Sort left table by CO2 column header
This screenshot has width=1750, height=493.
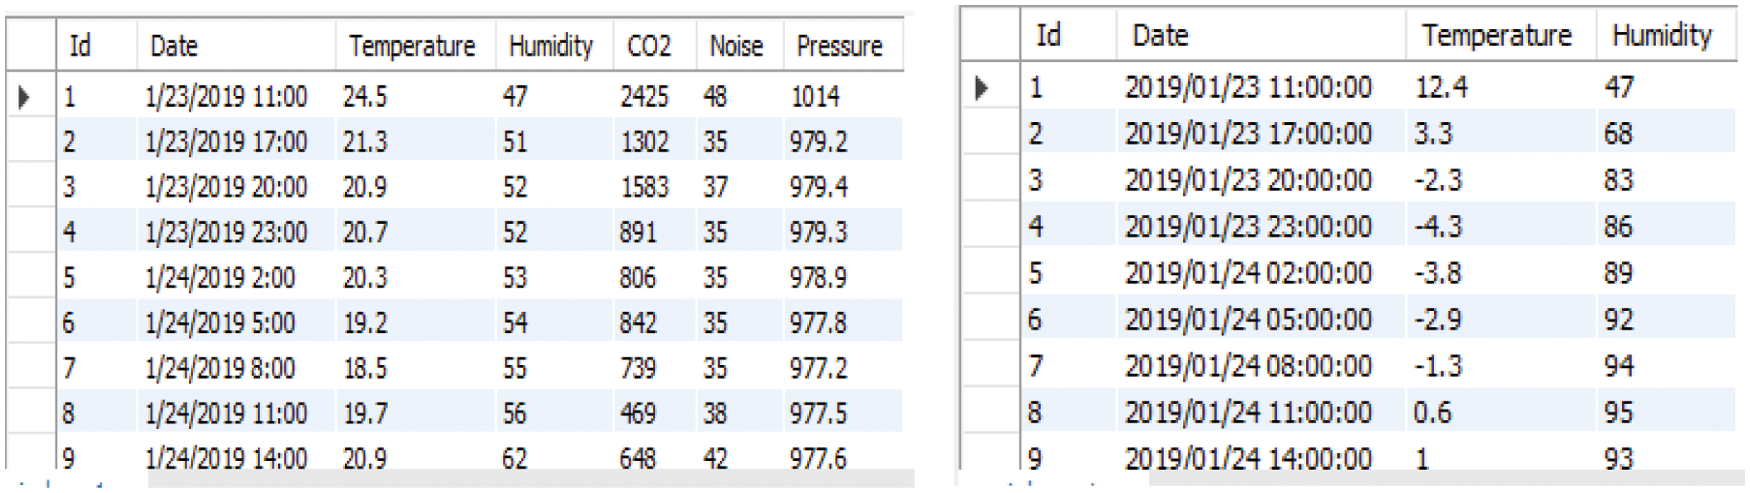[x=648, y=46]
